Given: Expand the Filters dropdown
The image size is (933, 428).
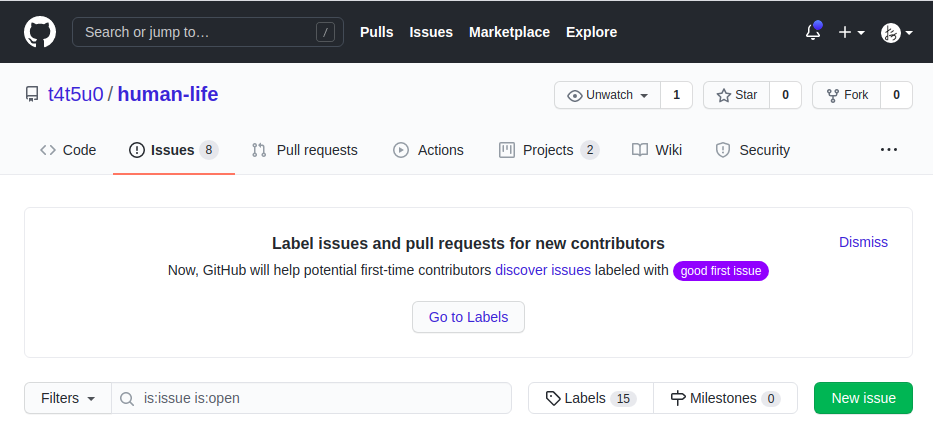Looking at the screenshot, I should point(68,398).
